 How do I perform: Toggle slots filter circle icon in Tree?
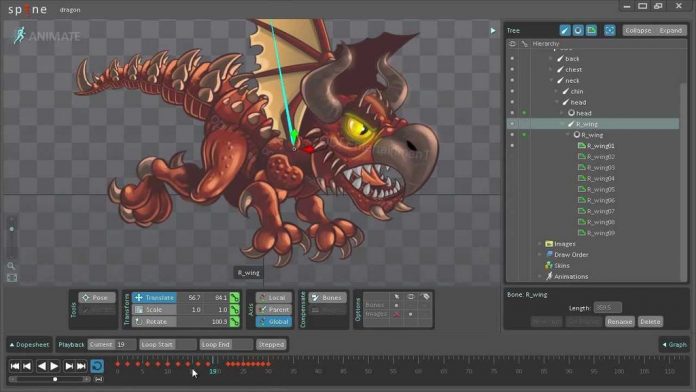(578, 30)
